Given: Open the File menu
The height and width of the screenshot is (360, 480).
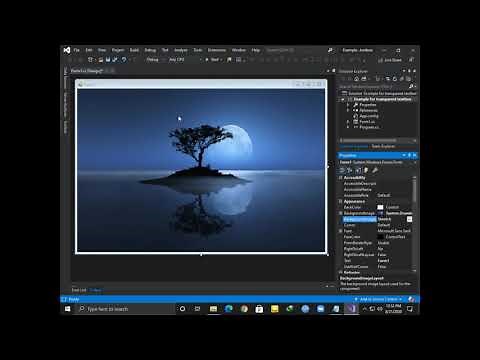Looking at the screenshot, I should (x=77, y=50).
